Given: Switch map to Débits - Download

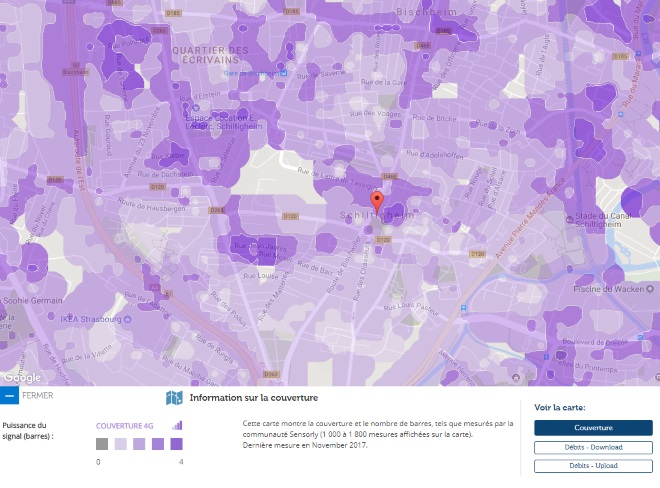Looking at the screenshot, I should pos(593,447).
